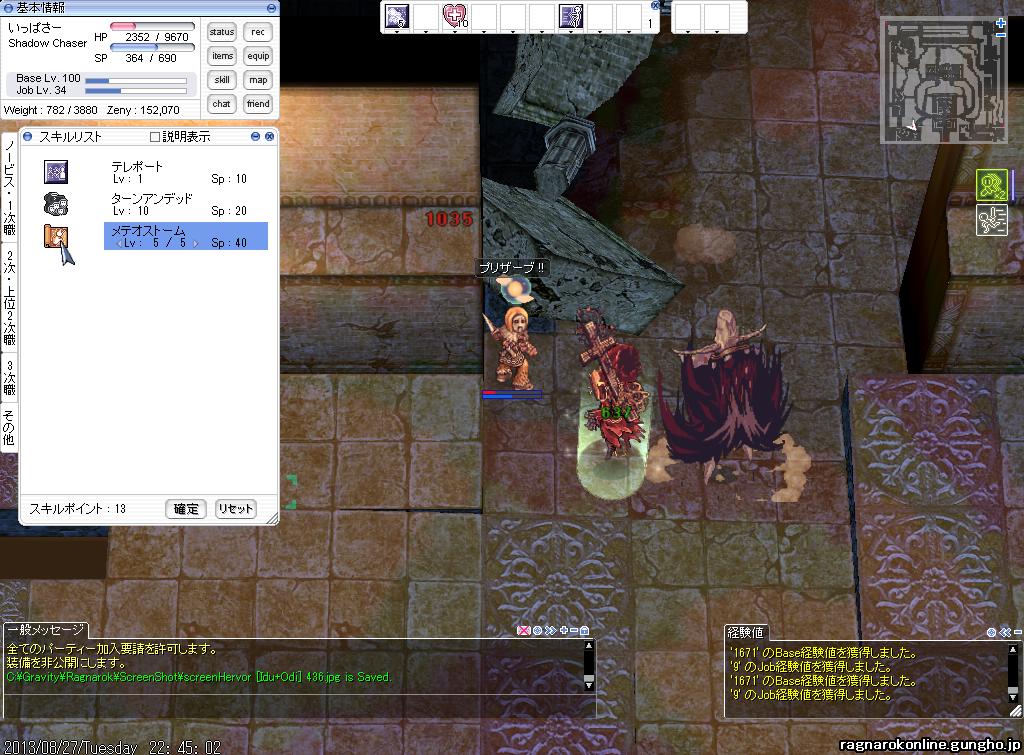This screenshot has width=1024, height=755.
Task: Click the lock icon above chat window
Action: click(x=584, y=630)
